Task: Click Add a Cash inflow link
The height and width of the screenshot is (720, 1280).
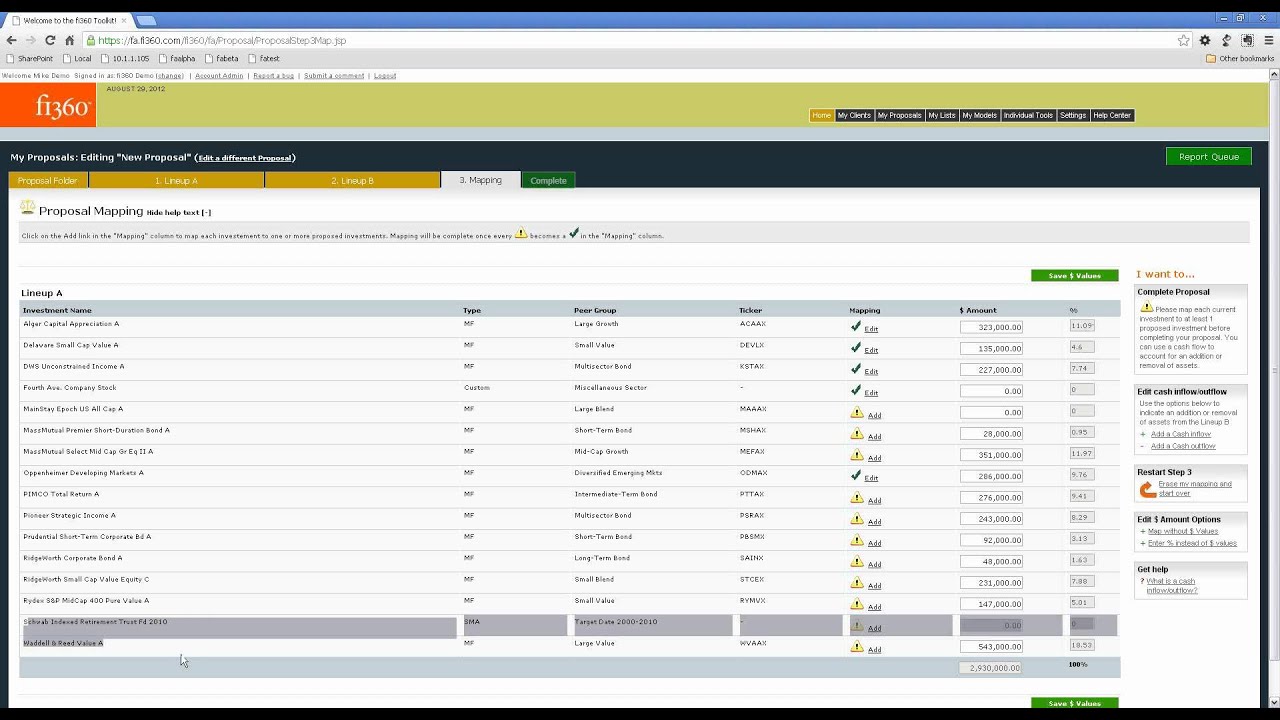Action: (x=1181, y=434)
